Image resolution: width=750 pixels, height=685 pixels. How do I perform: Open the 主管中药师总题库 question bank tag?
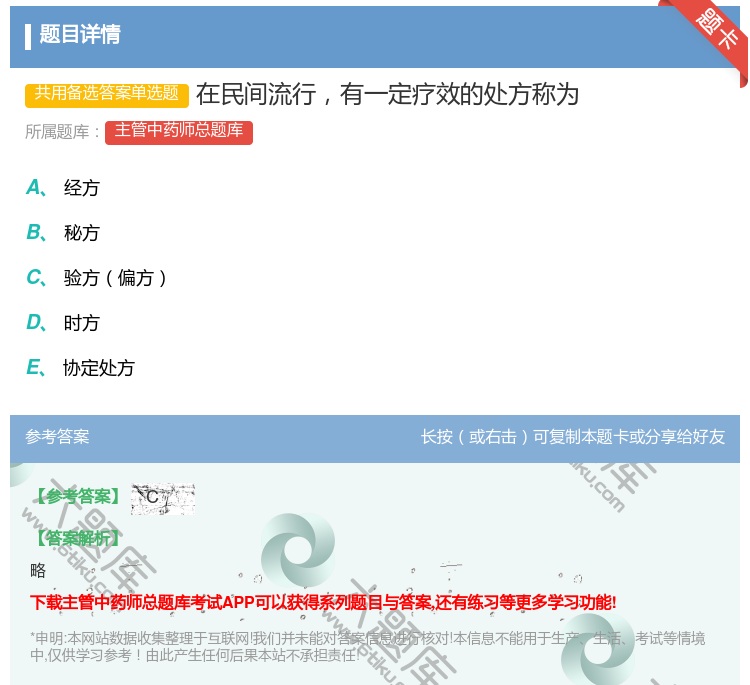[179, 131]
